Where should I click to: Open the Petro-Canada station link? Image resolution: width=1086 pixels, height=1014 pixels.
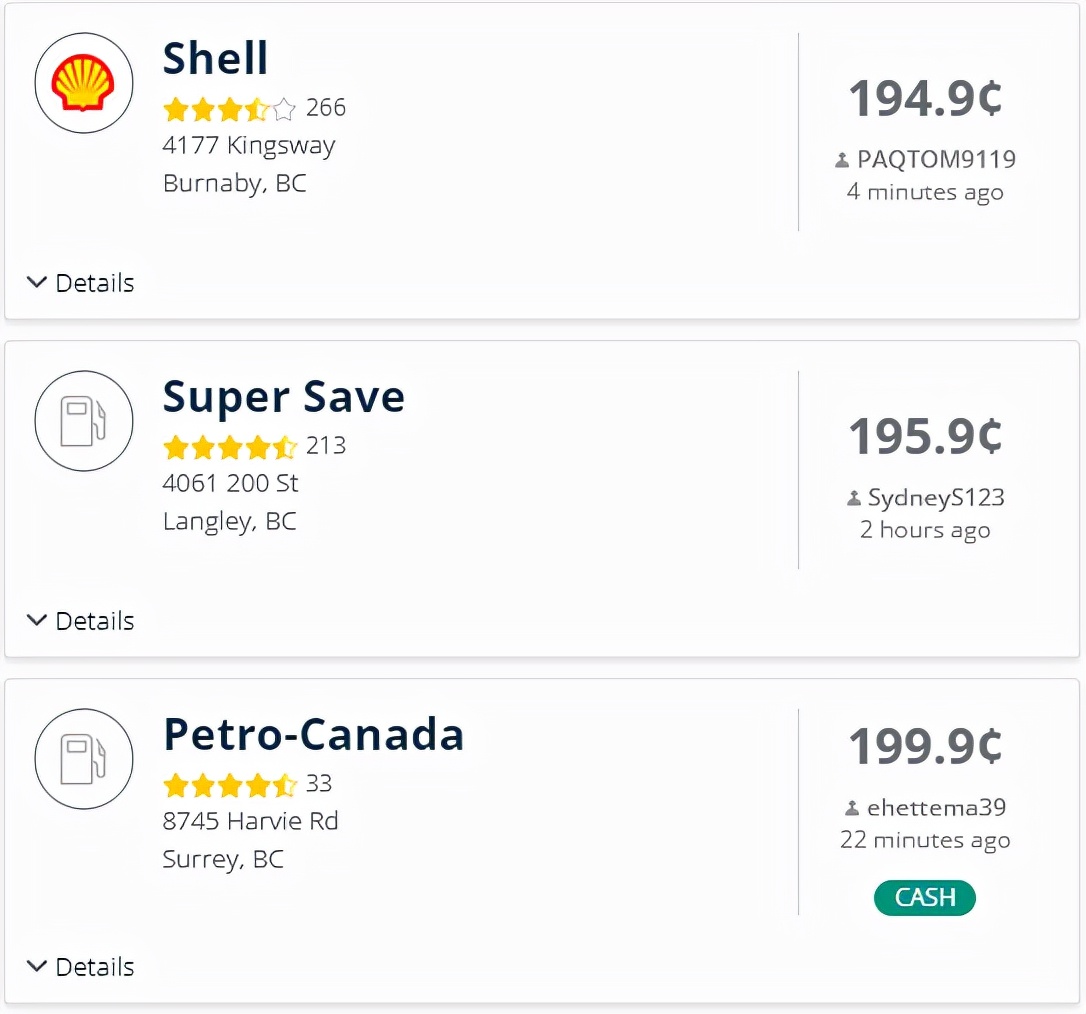pos(314,735)
